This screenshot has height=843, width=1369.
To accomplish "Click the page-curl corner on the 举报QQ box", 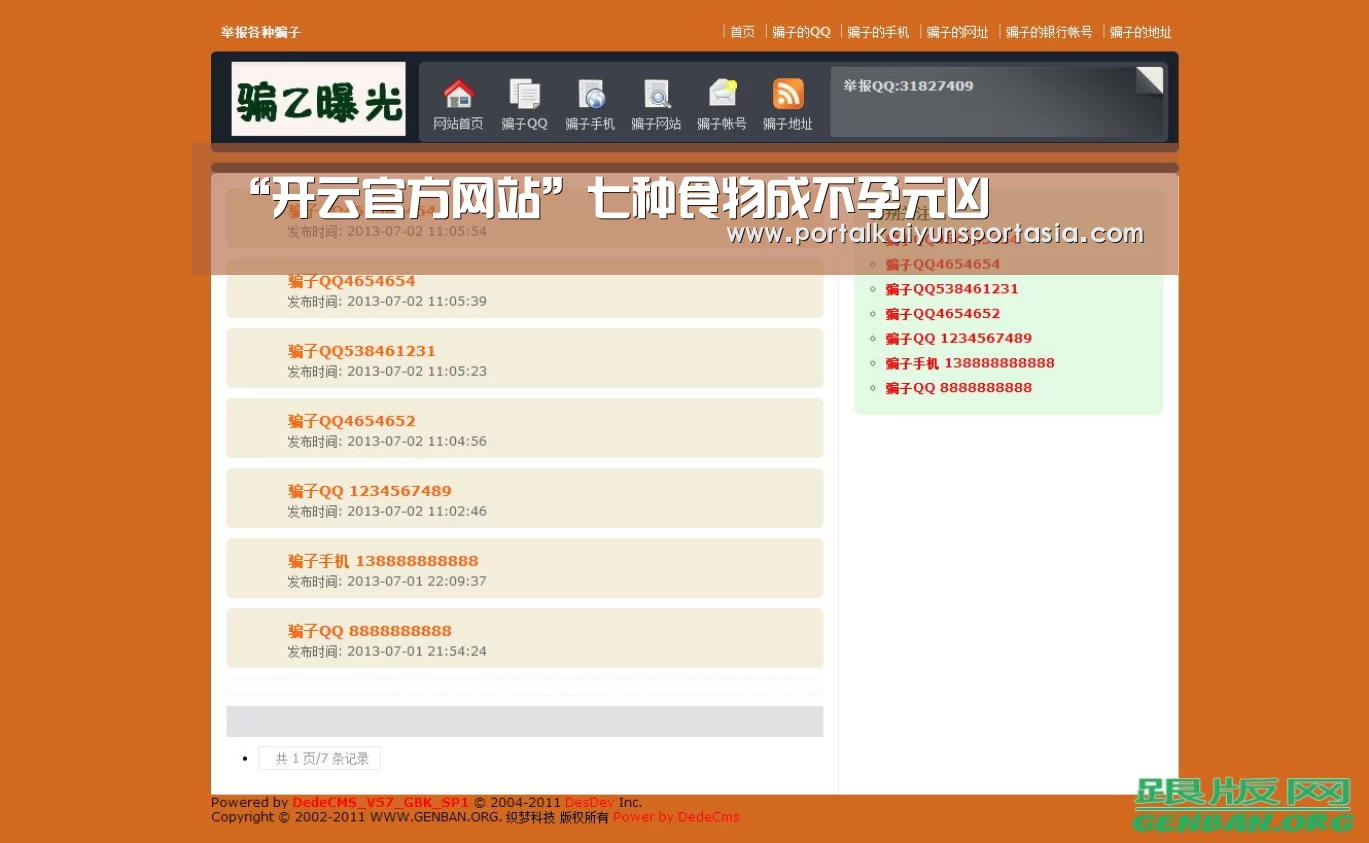I will click(x=1150, y=80).
